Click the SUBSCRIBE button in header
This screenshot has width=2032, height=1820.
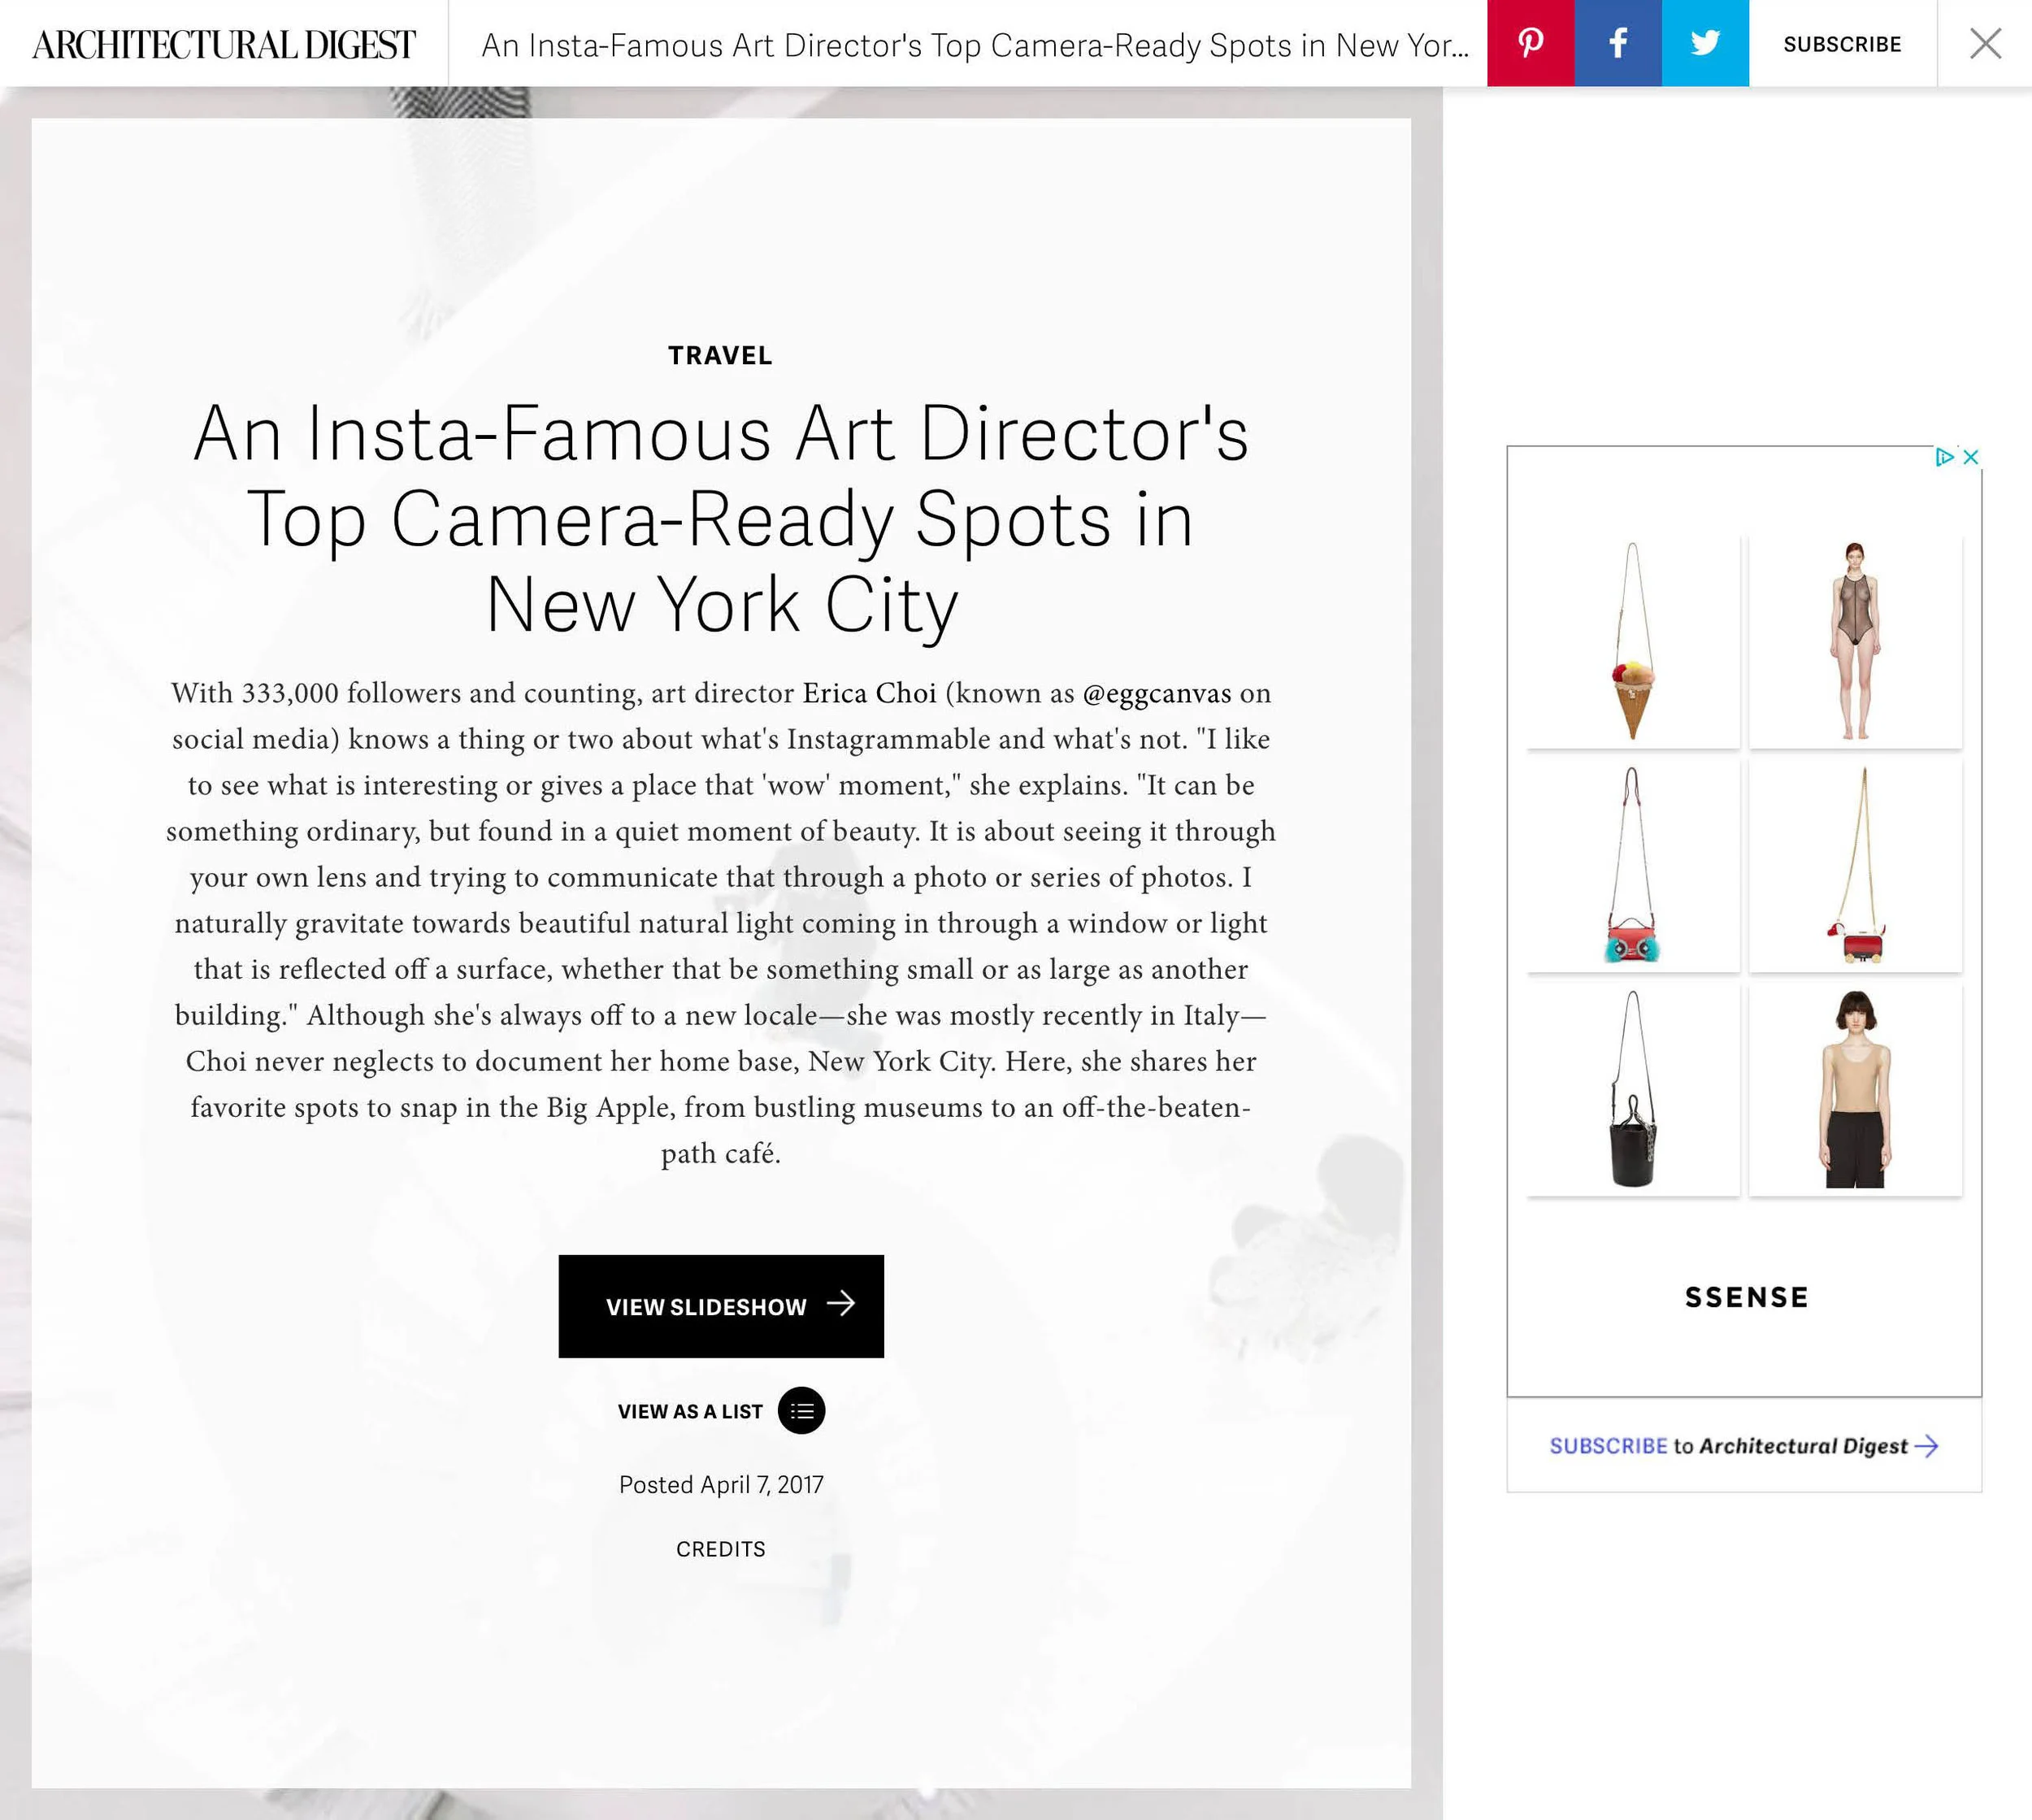[x=1842, y=44]
